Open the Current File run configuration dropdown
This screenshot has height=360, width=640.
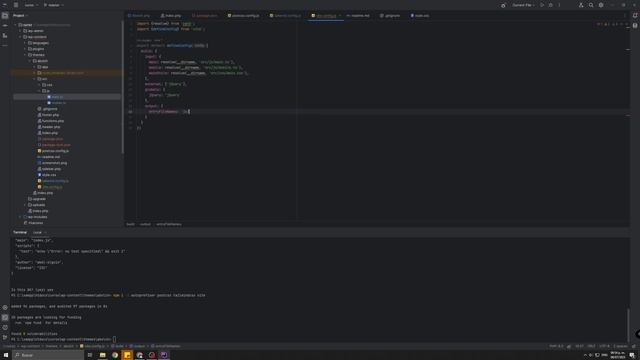pos(524,5)
